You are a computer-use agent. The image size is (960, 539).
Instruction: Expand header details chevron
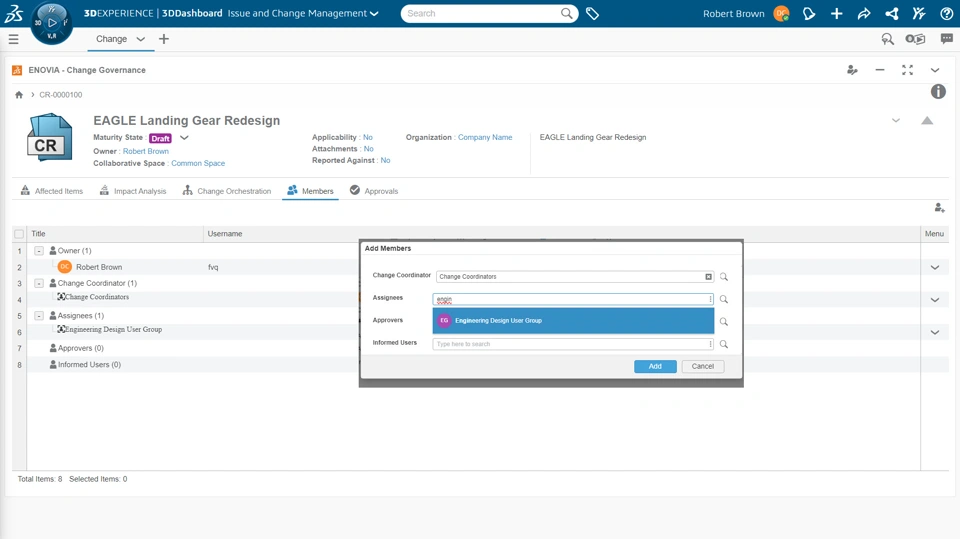point(896,121)
